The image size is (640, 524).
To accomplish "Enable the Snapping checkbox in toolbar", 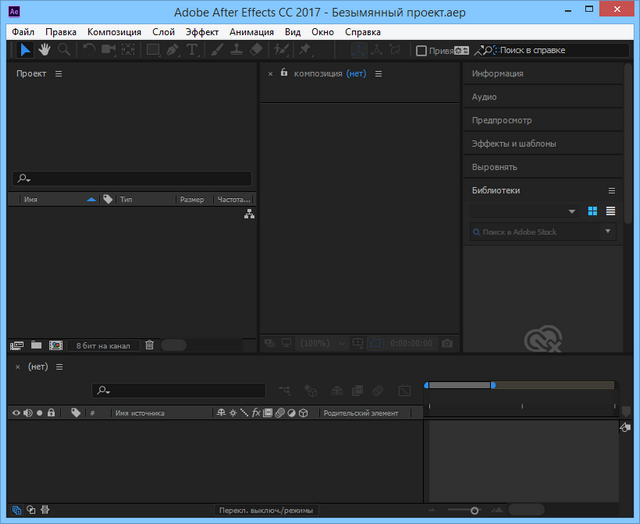I will [421, 51].
